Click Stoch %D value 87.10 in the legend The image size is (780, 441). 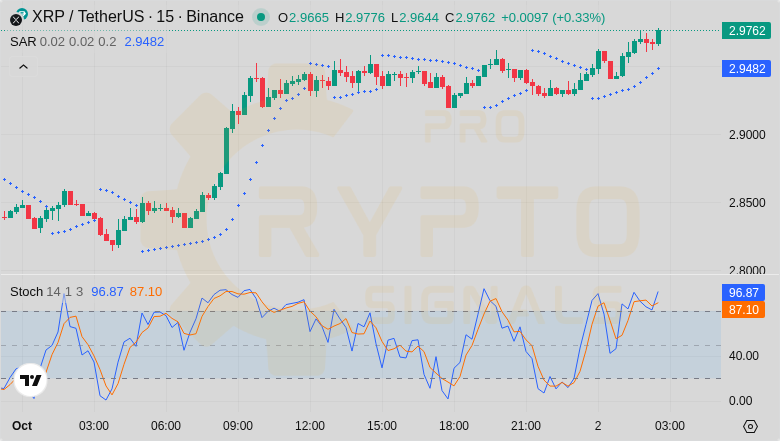(146, 292)
